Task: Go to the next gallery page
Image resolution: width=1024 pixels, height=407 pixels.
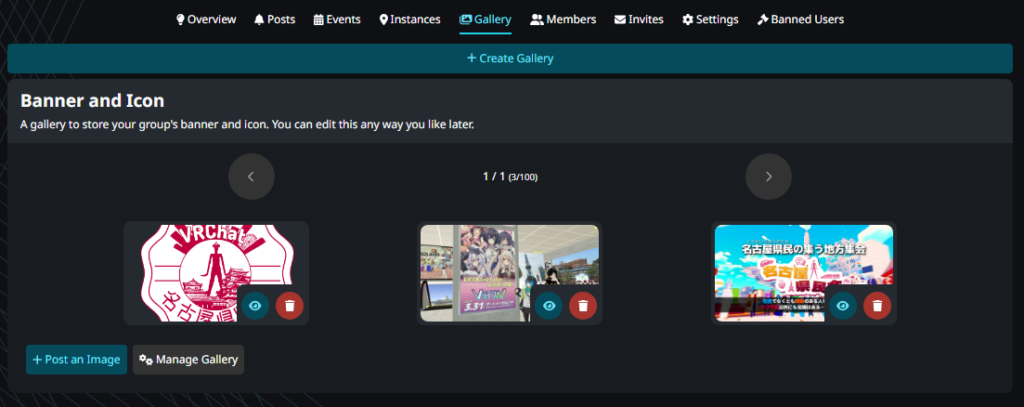Action: tap(768, 177)
